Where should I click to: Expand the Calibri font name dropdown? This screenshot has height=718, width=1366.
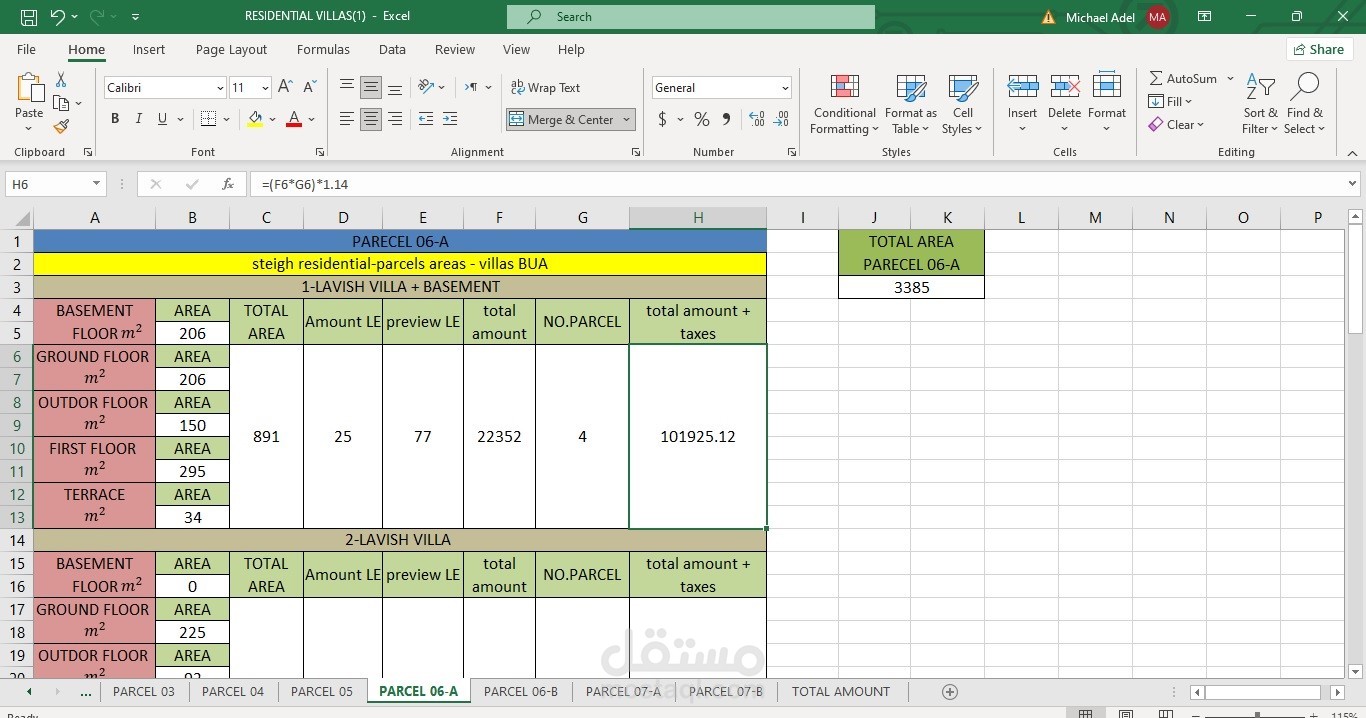[x=220, y=88]
